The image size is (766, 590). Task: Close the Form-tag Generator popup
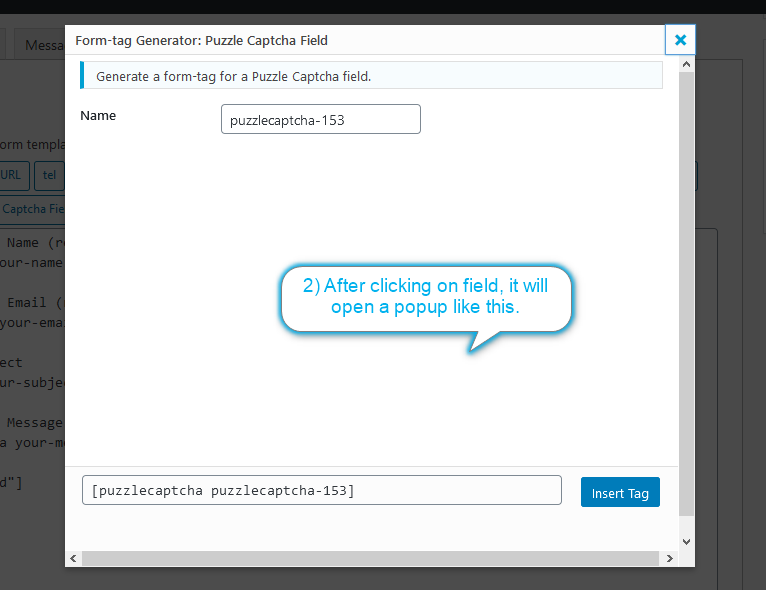(680, 40)
